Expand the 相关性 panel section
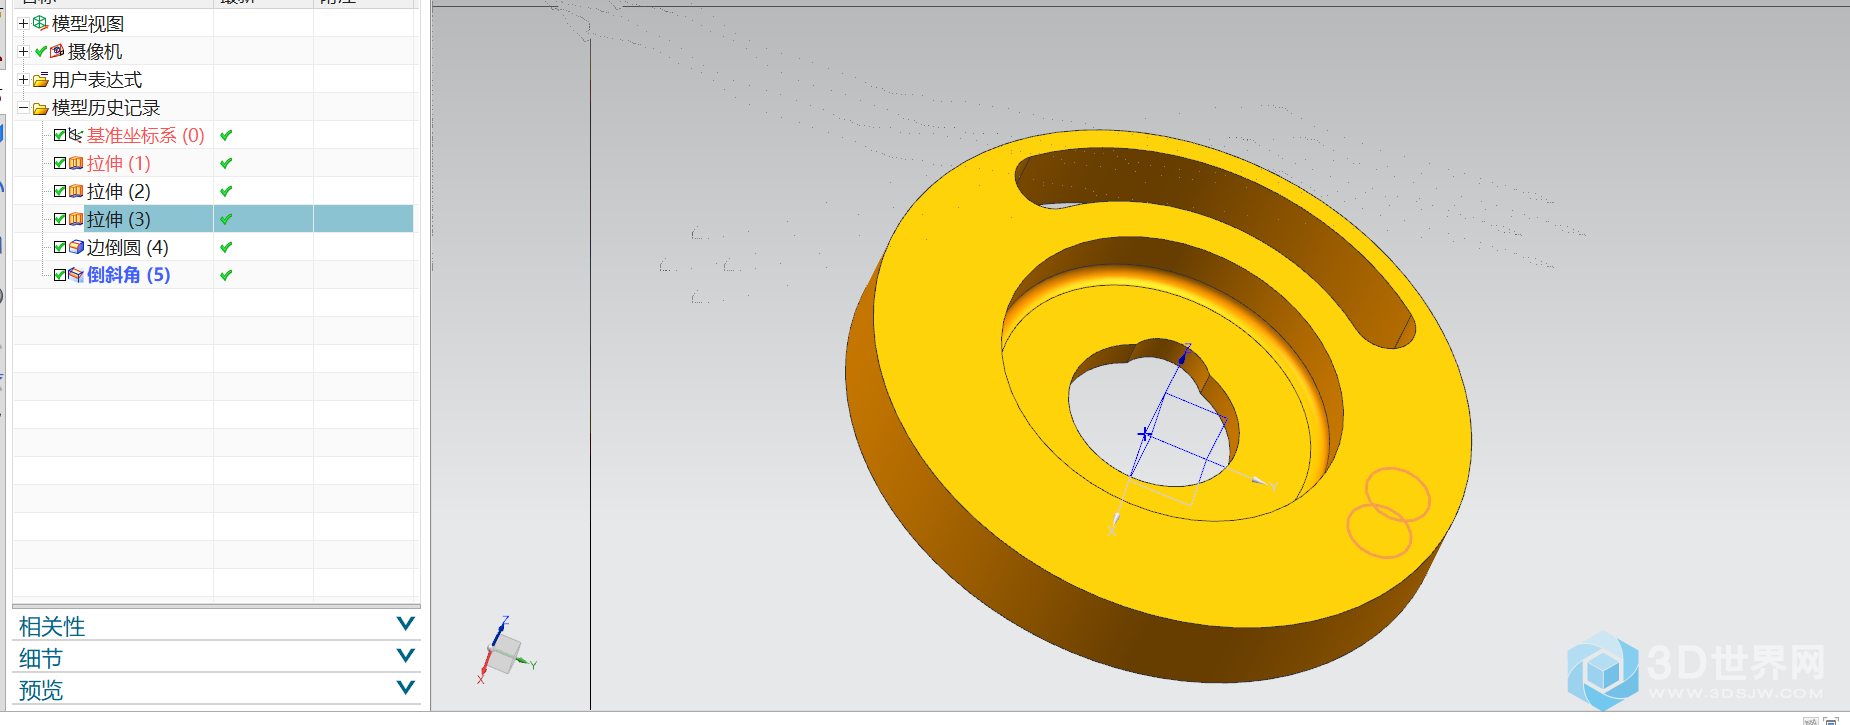Viewport: 1850px width, 725px height. tap(406, 624)
